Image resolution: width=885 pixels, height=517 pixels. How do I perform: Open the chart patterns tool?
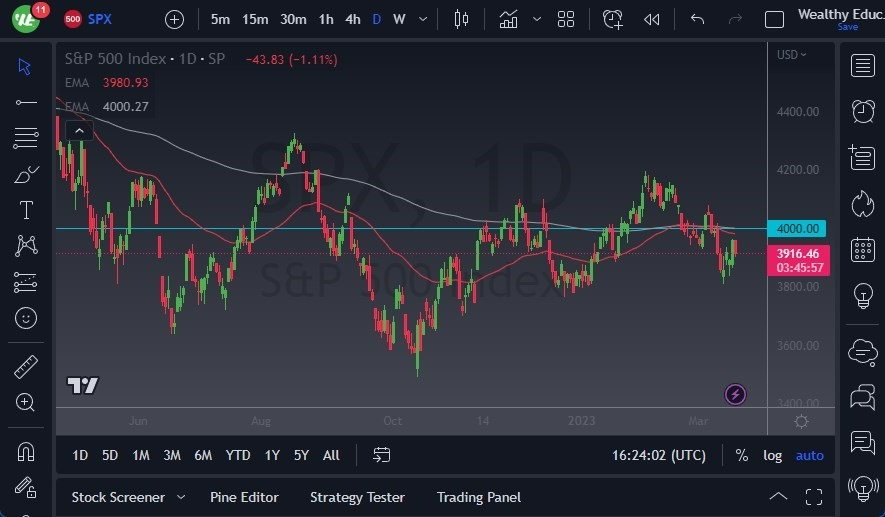(x=26, y=246)
